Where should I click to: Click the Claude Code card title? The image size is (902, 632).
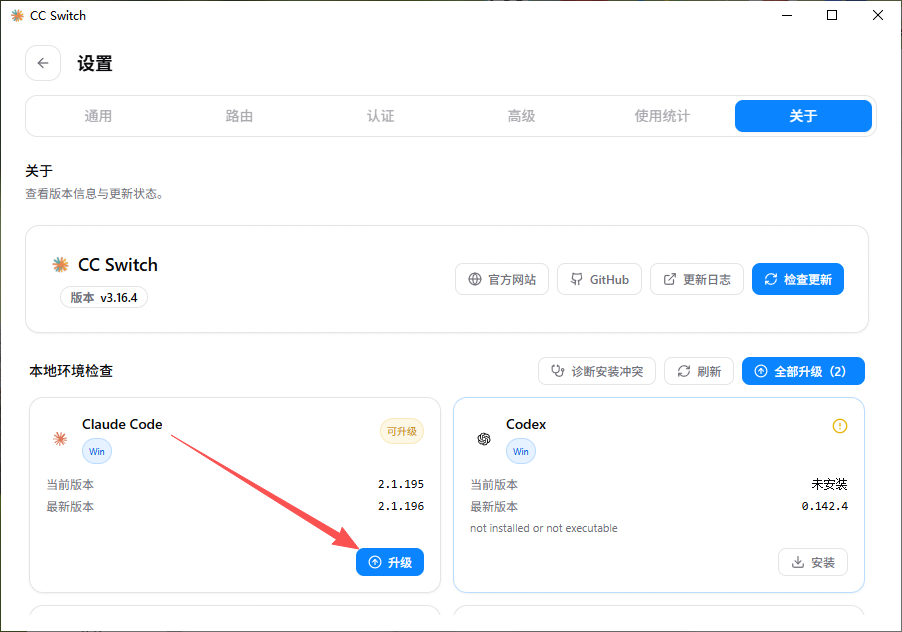(x=122, y=424)
